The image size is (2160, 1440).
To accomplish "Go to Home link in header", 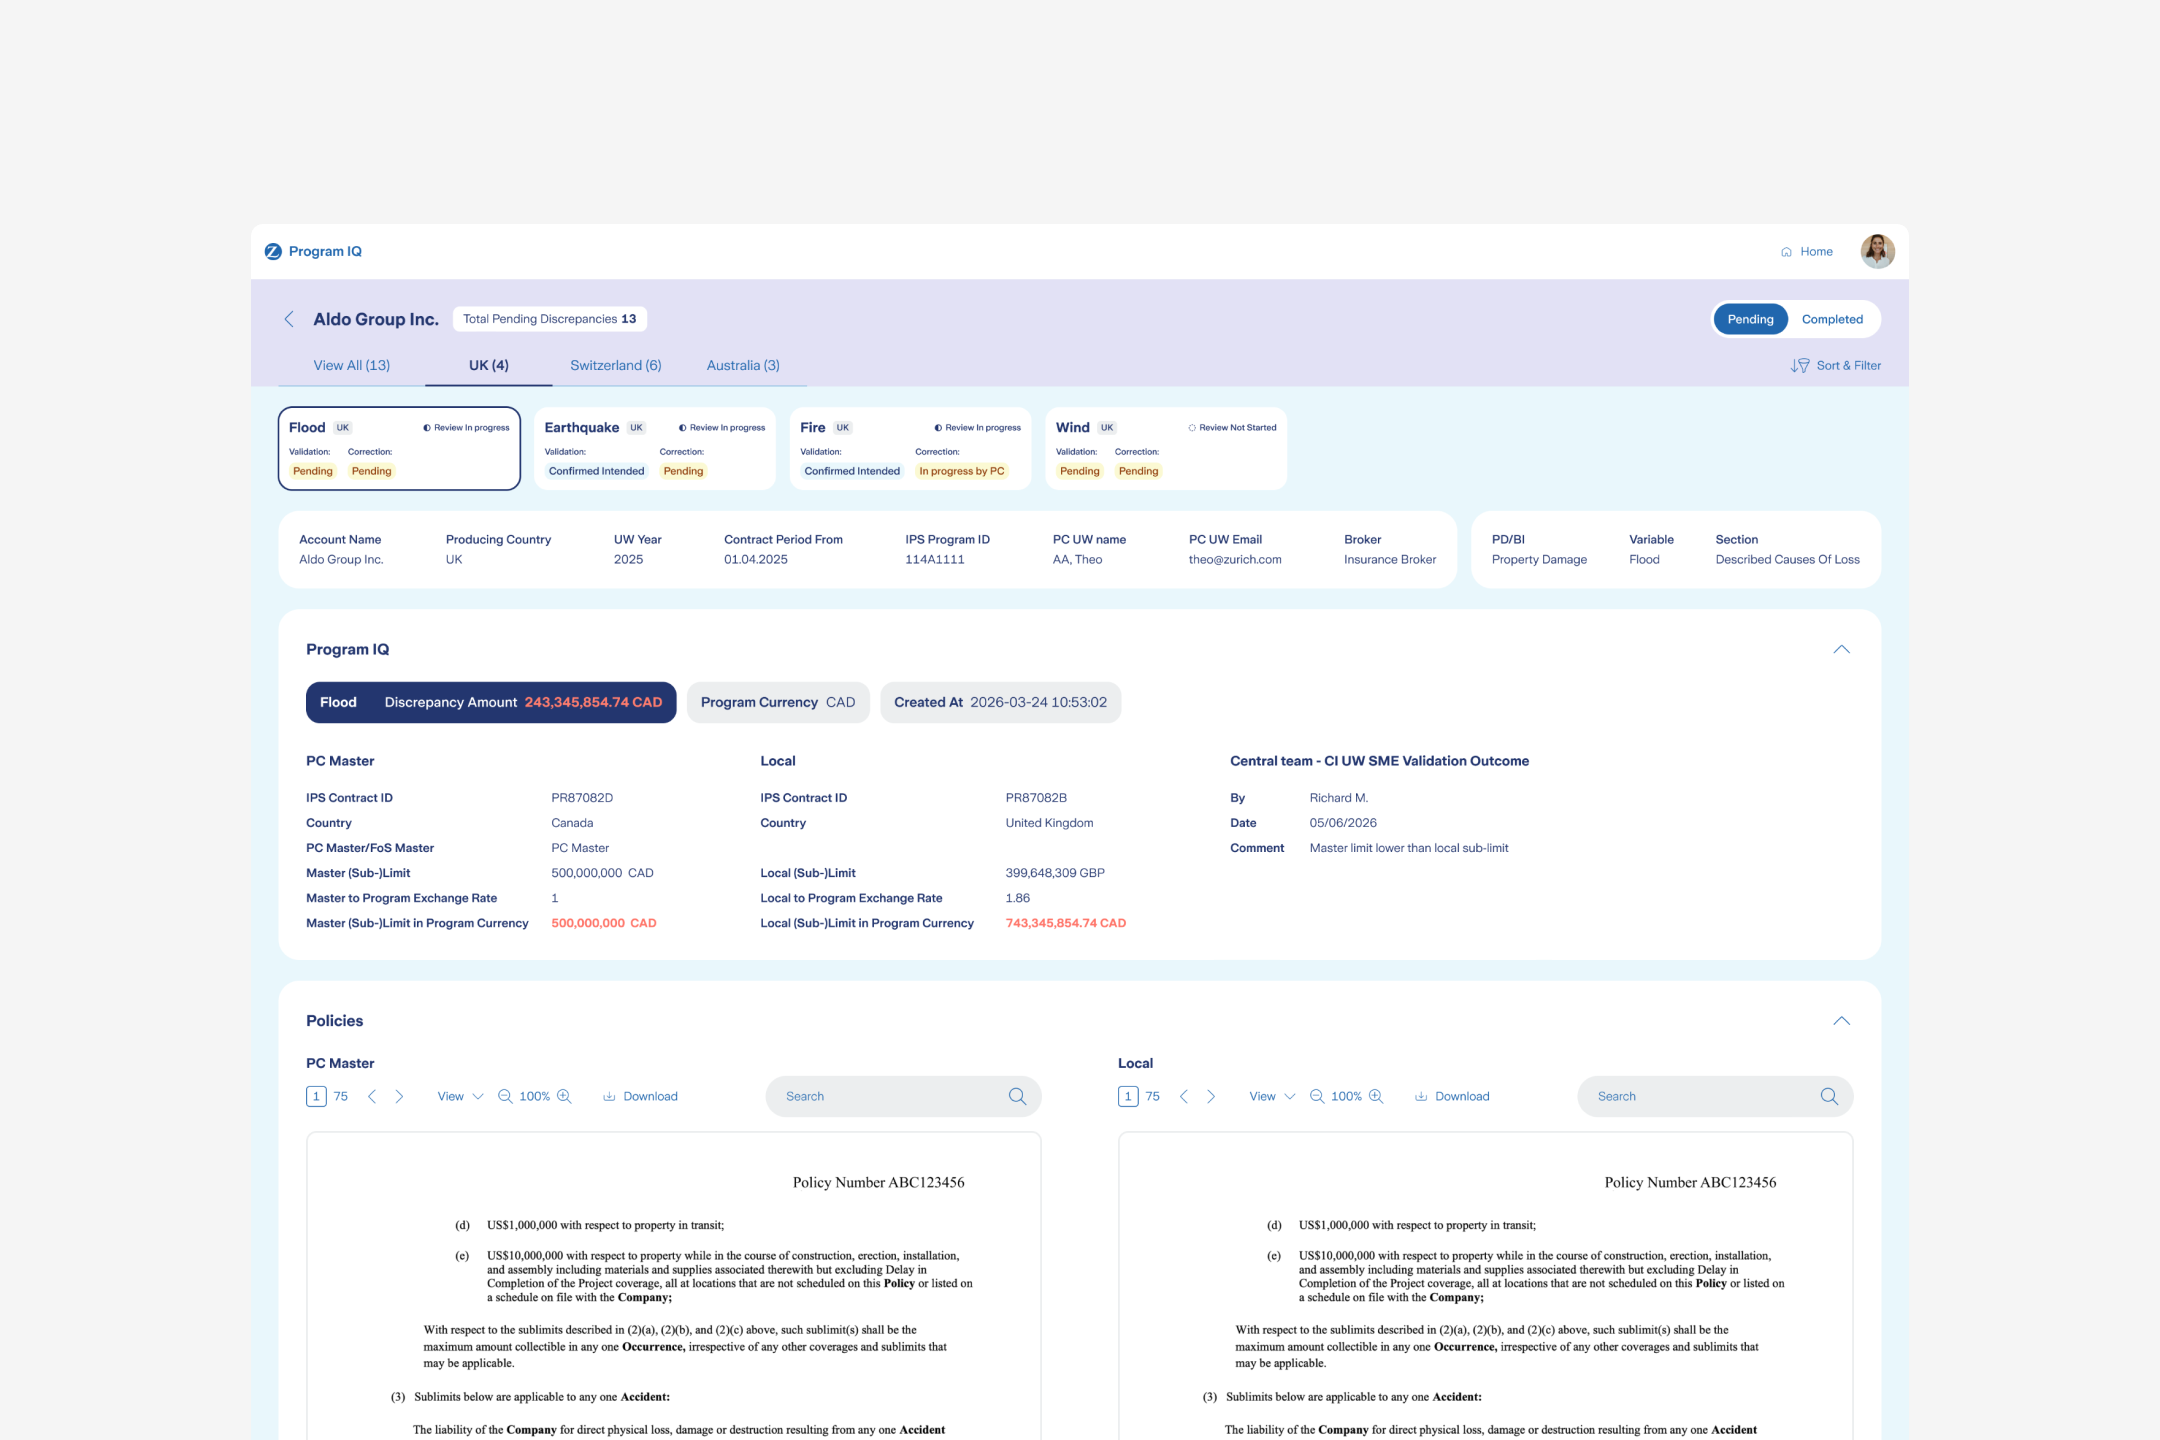I will (1807, 251).
